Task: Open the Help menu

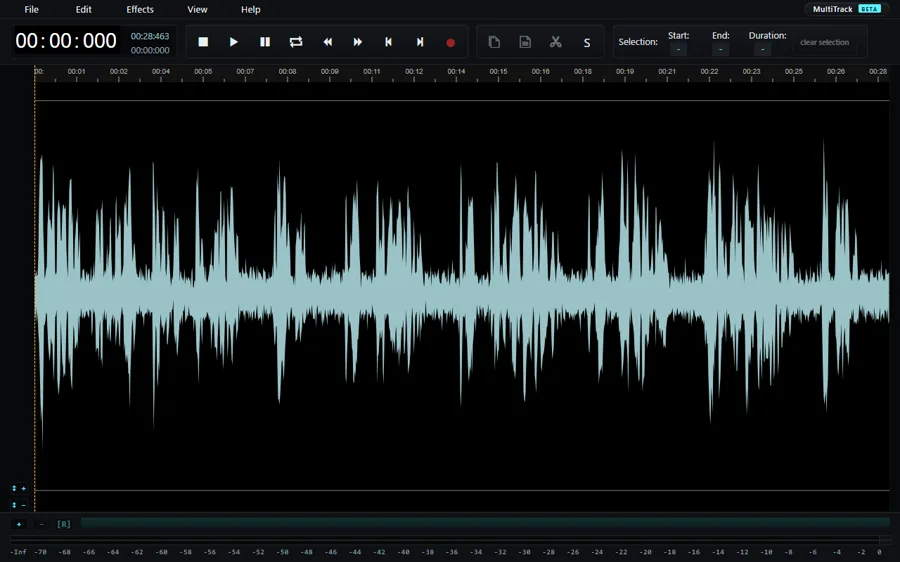Action: [251, 9]
